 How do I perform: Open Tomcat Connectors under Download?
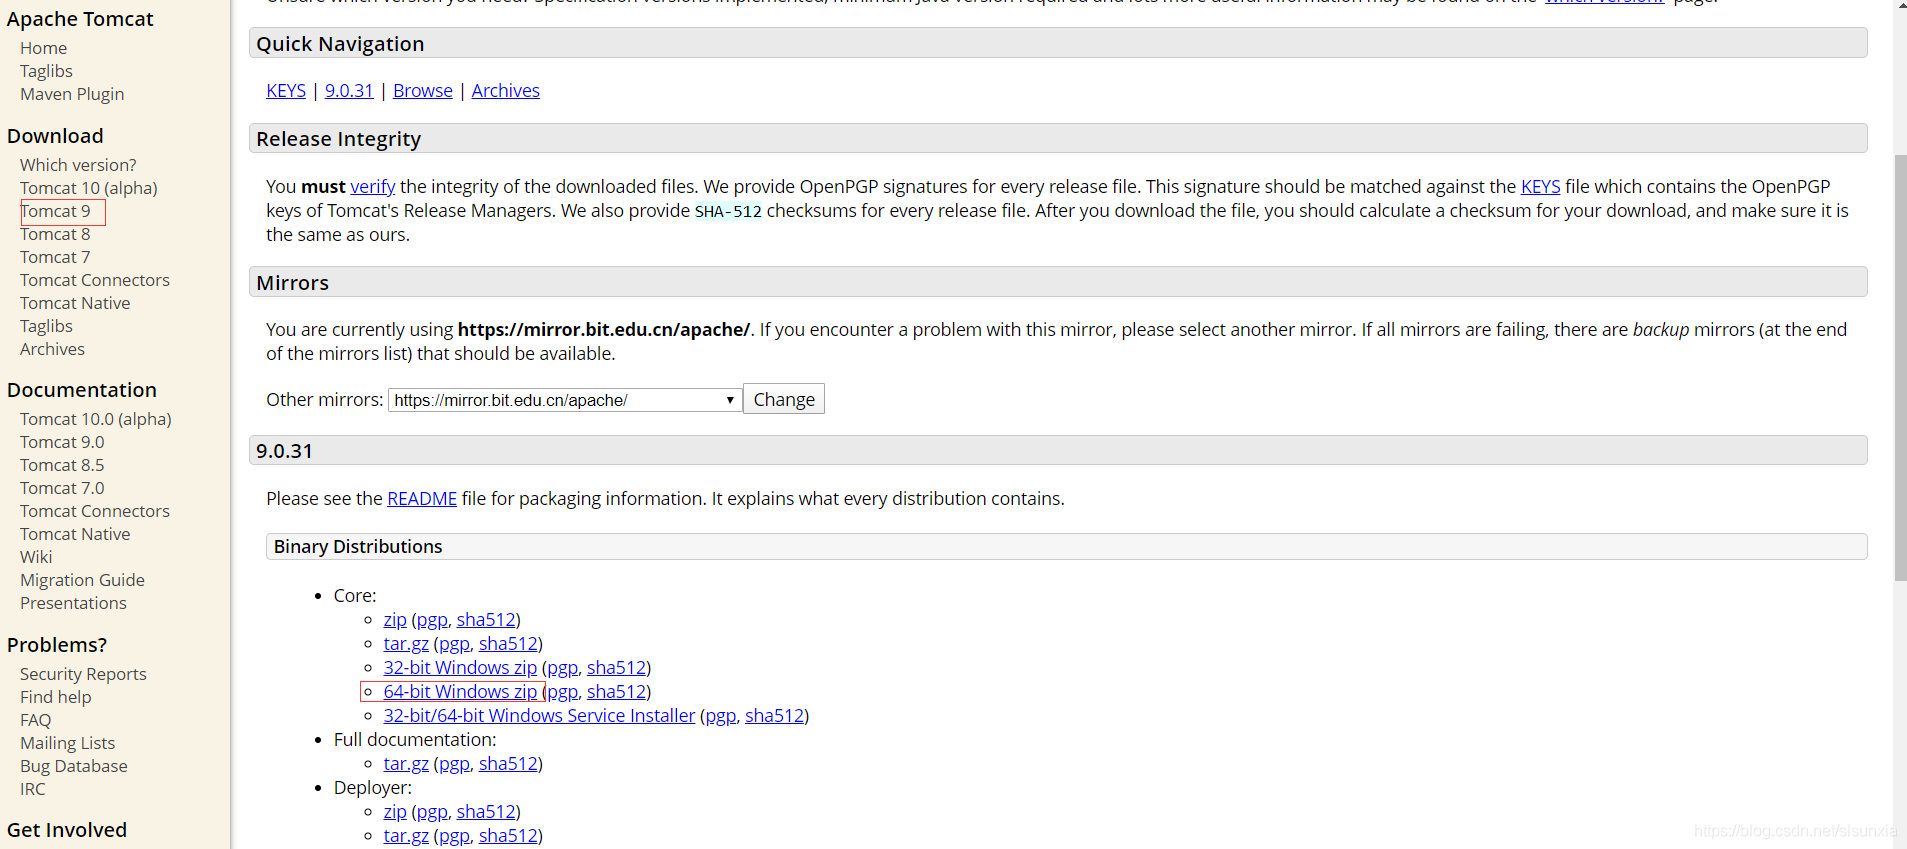[95, 280]
